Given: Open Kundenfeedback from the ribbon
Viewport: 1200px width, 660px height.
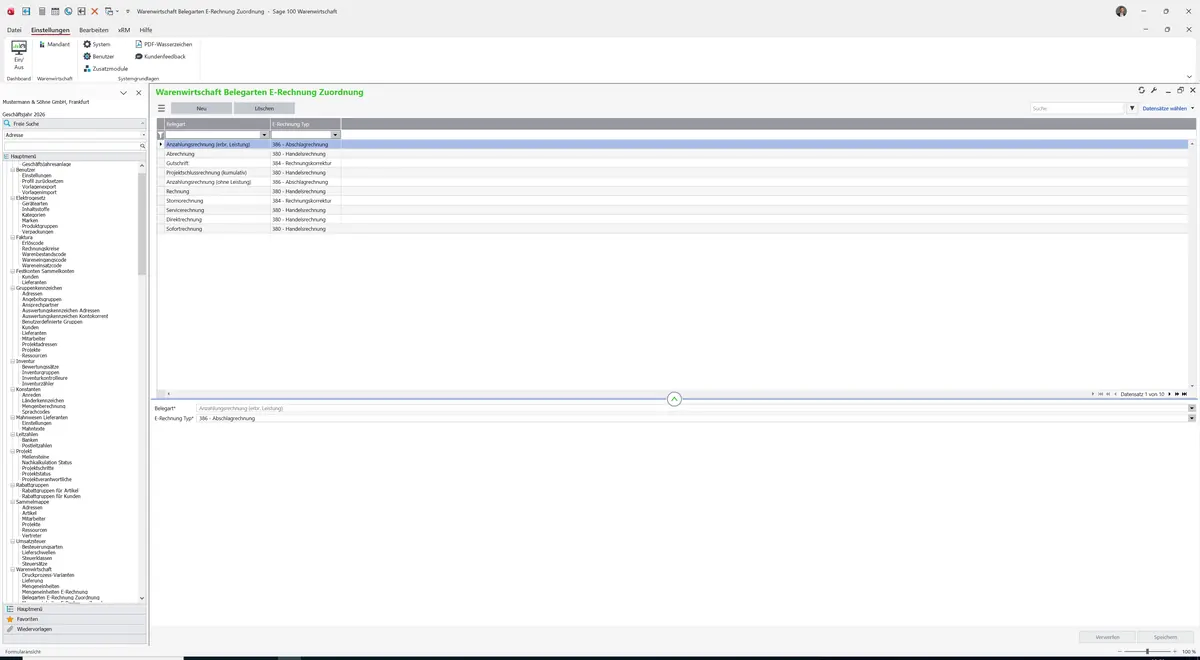Looking at the screenshot, I should 161,56.
